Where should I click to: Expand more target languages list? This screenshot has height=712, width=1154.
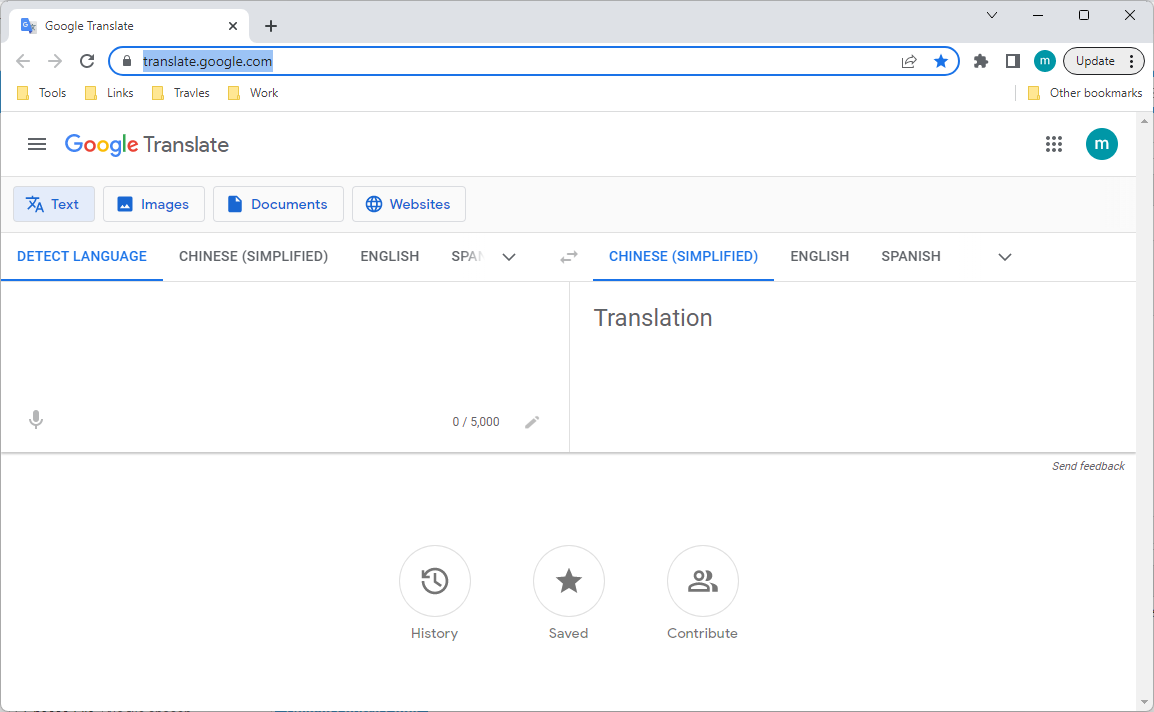1005,257
